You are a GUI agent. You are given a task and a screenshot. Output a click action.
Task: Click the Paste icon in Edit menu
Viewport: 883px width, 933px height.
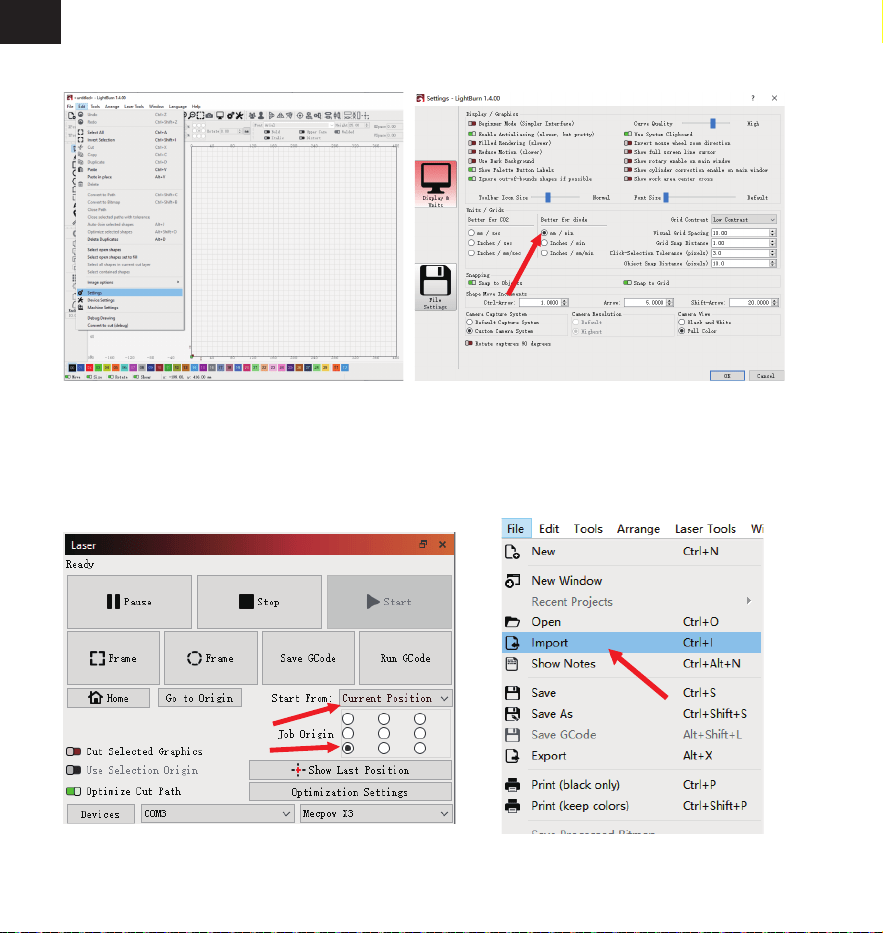coord(80,170)
